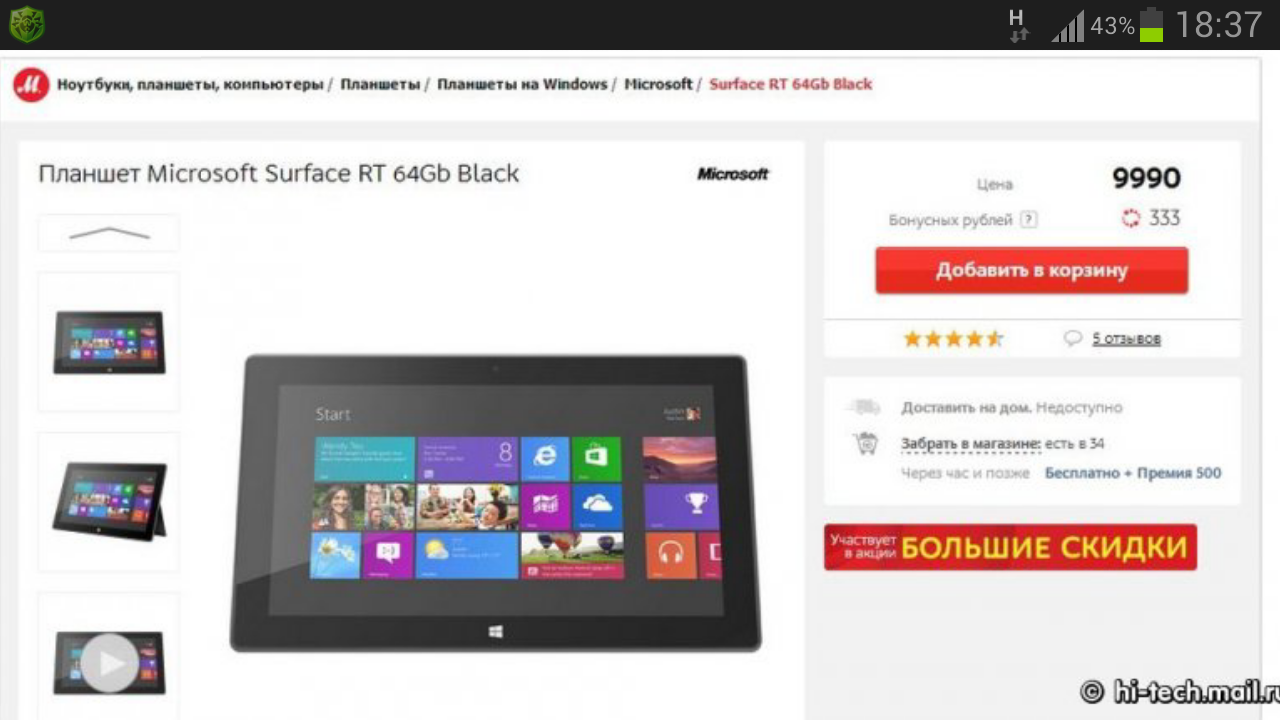Open the reviews speech bubble icon
The height and width of the screenshot is (720, 1280).
tap(1073, 338)
